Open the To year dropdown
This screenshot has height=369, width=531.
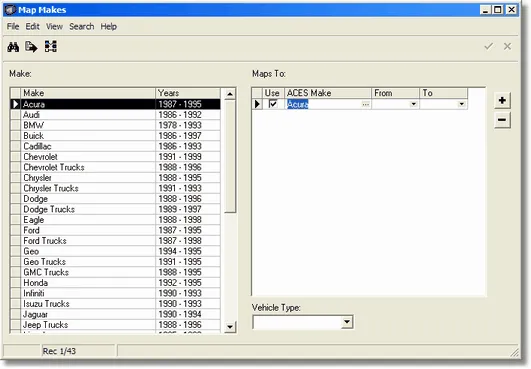(x=461, y=104)
